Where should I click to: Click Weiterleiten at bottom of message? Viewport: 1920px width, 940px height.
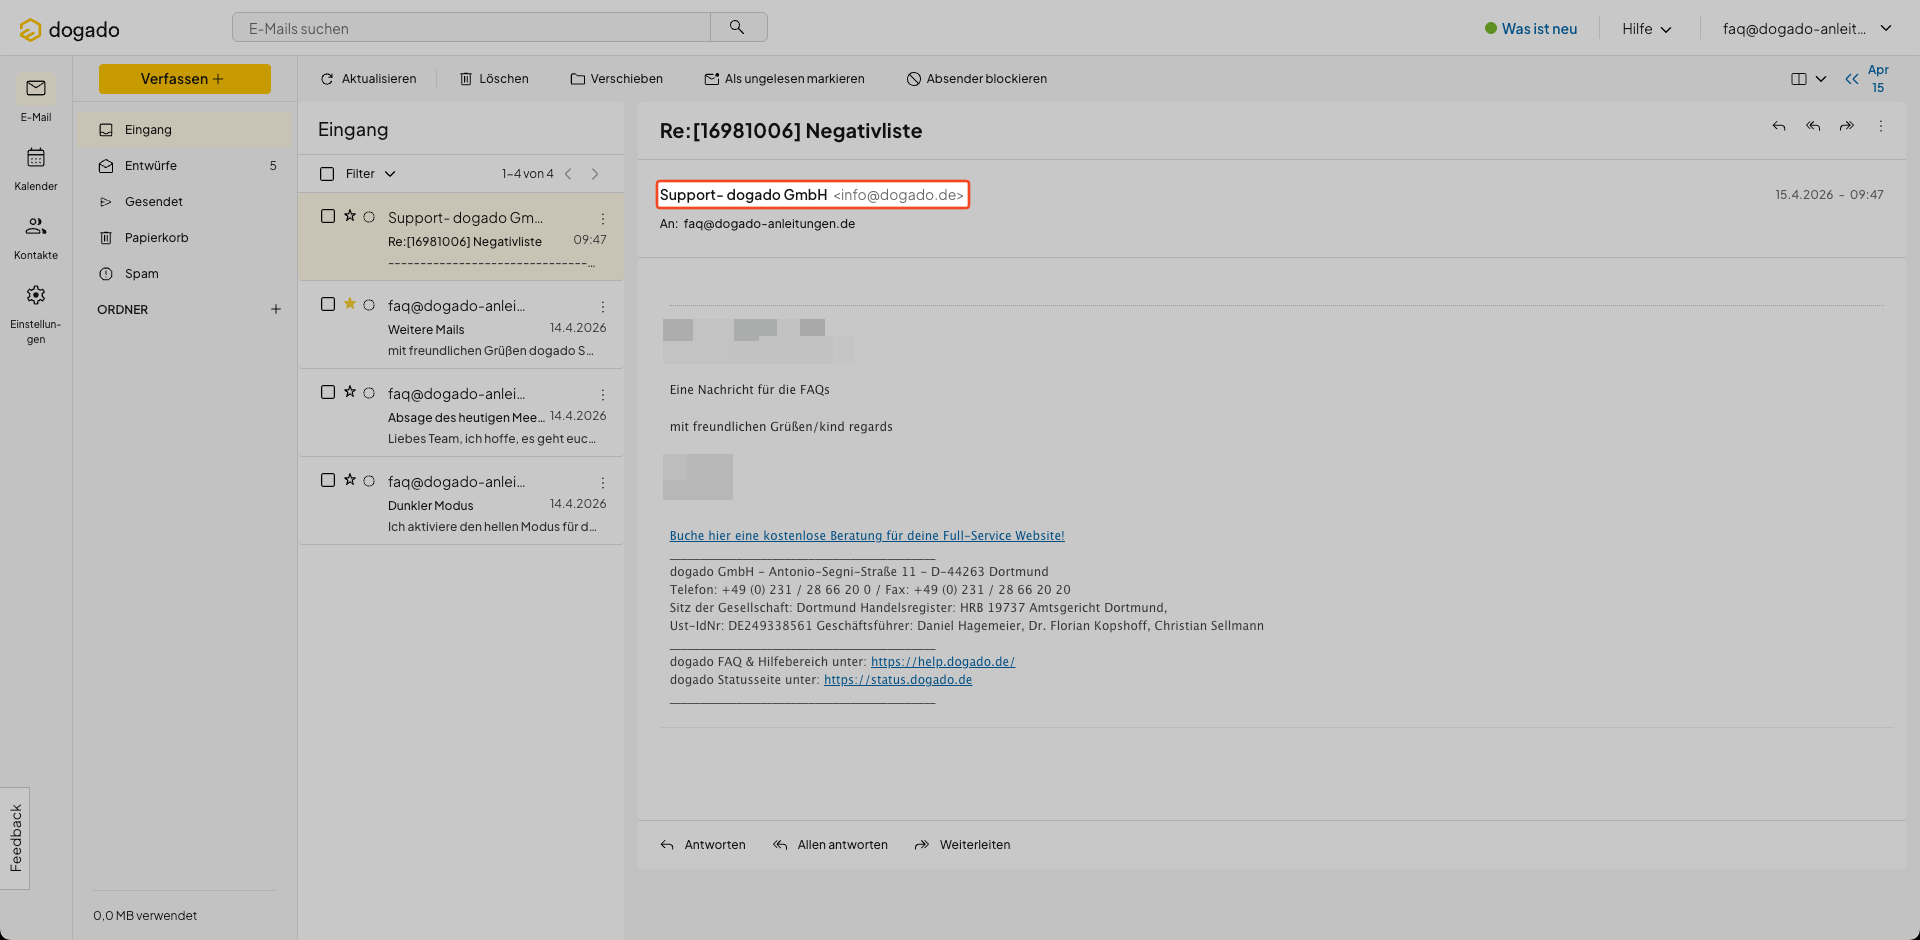(962, 845)
